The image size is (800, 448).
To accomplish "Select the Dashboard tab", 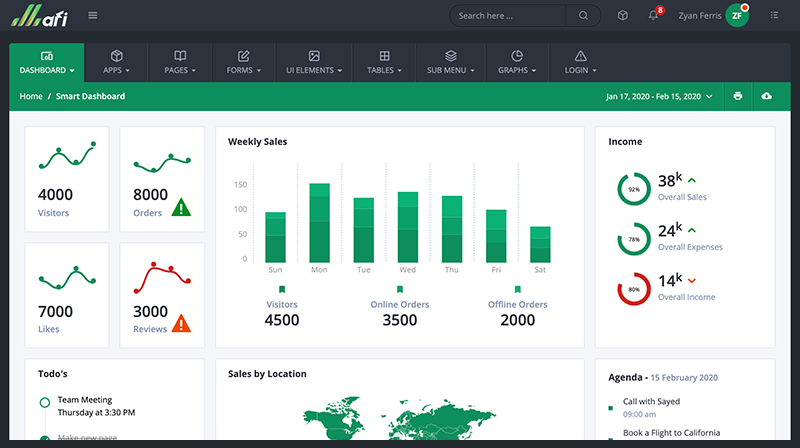I will 47,62.
